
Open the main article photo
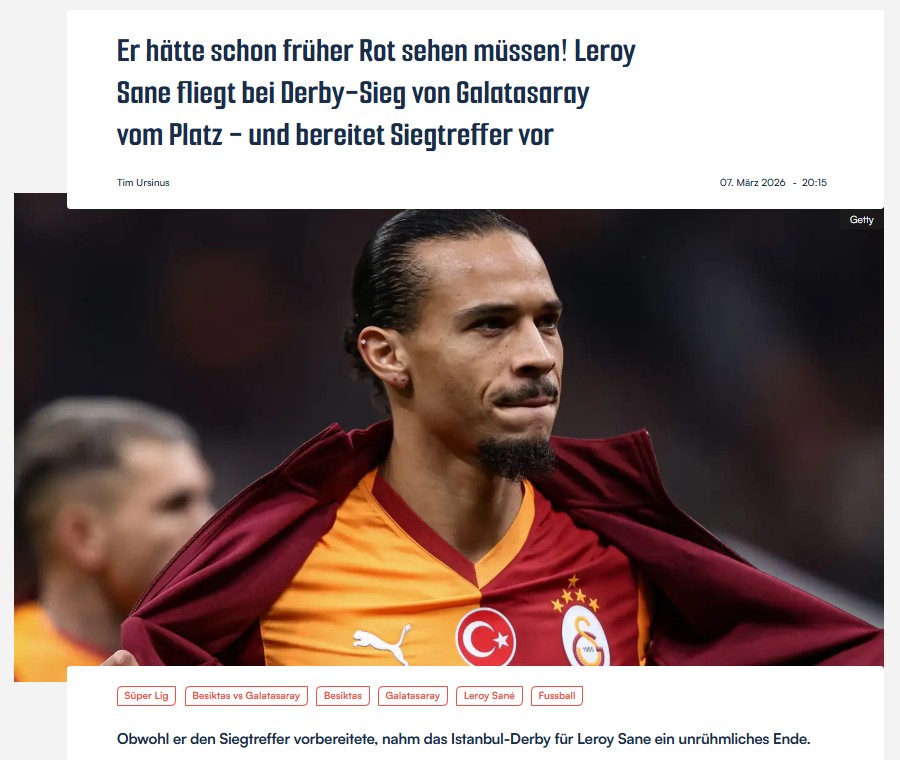tap(449, 437)
